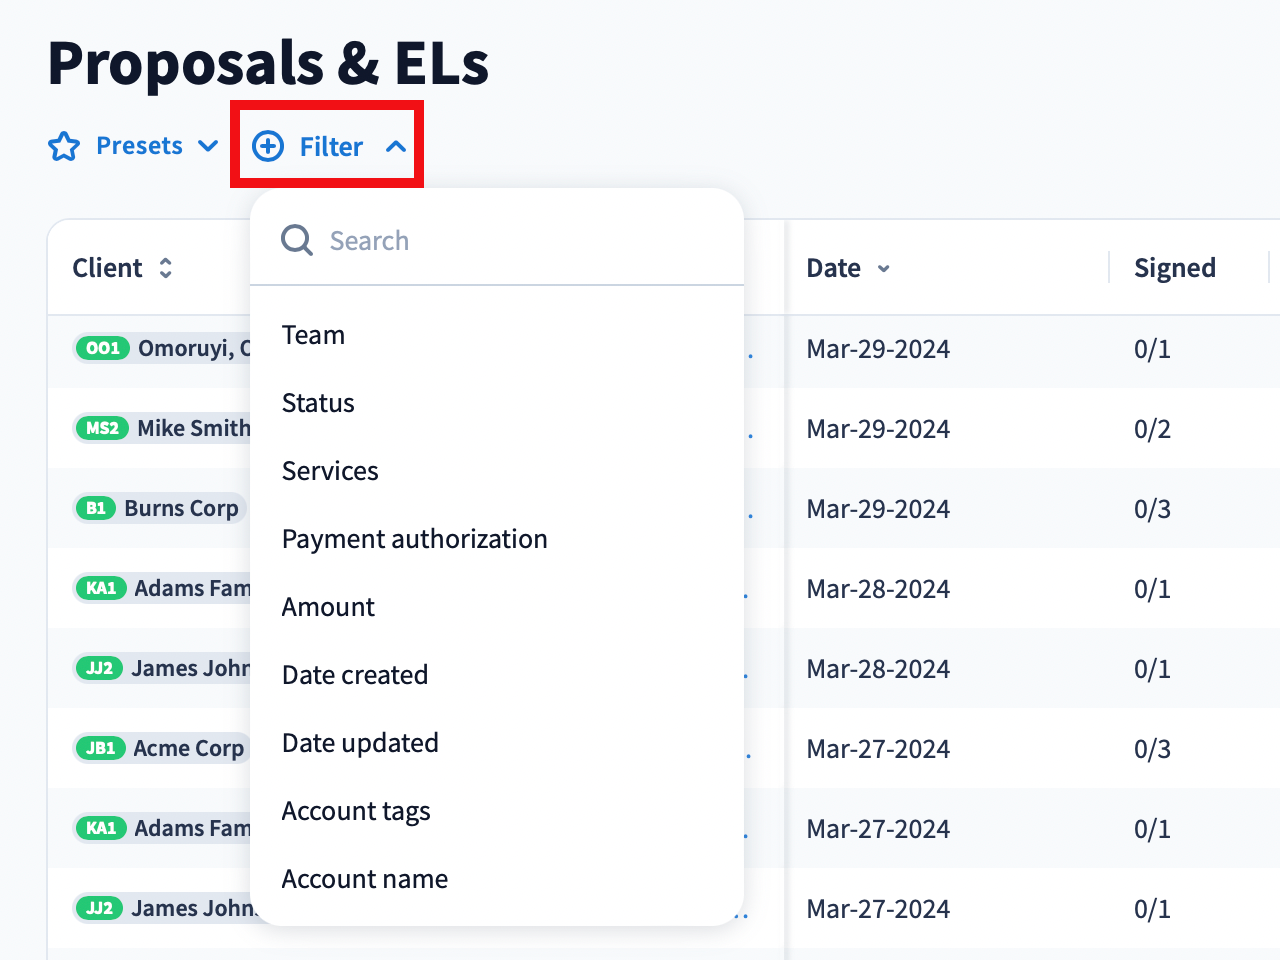This screenshot has width=1280, height=960.
Task: Click the Presets star icon
Action: pos(64,147)
